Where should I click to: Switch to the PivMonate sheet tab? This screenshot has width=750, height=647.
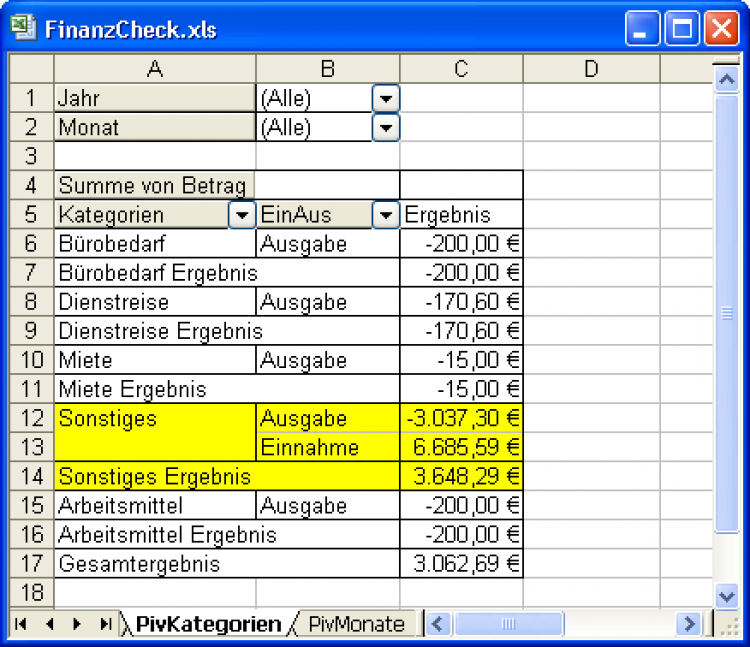click(x=356, y=624)
